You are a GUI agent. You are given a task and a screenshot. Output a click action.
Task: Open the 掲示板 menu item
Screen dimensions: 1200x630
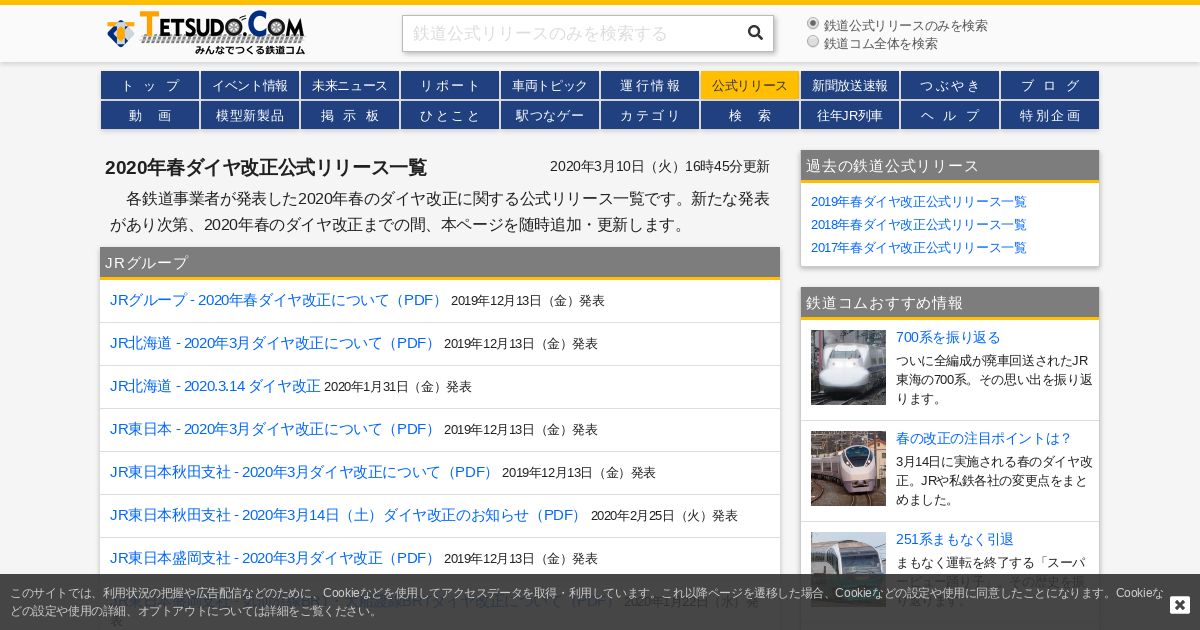point(350,115)
